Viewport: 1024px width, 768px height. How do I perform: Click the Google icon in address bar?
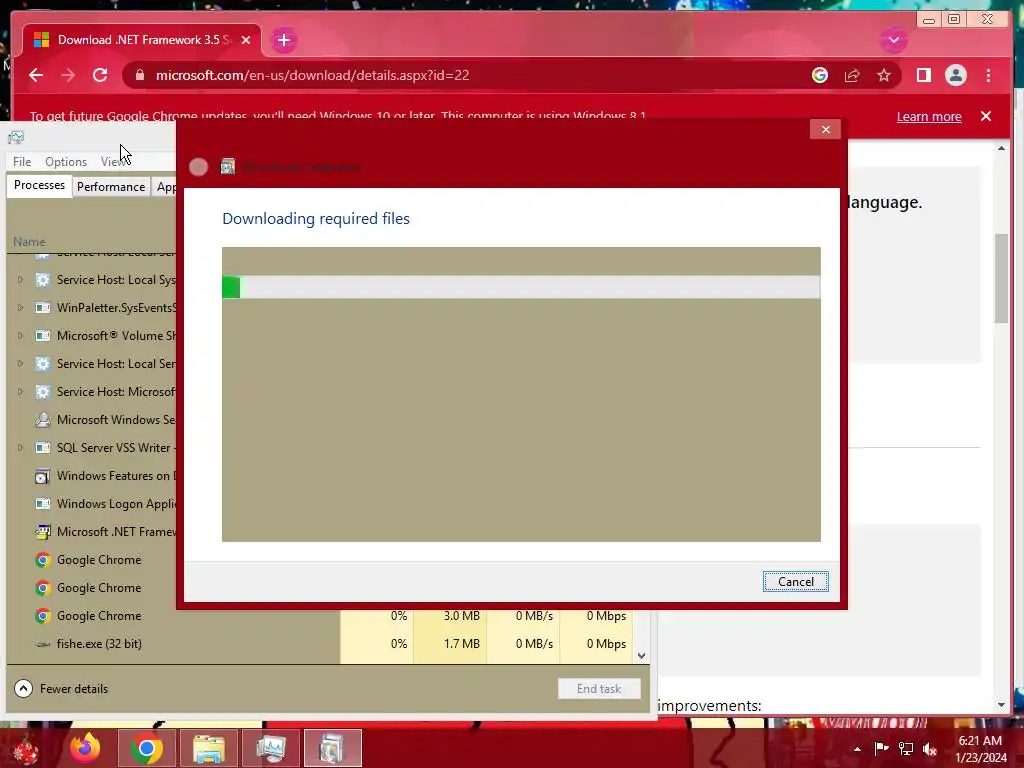coord(820,75)
